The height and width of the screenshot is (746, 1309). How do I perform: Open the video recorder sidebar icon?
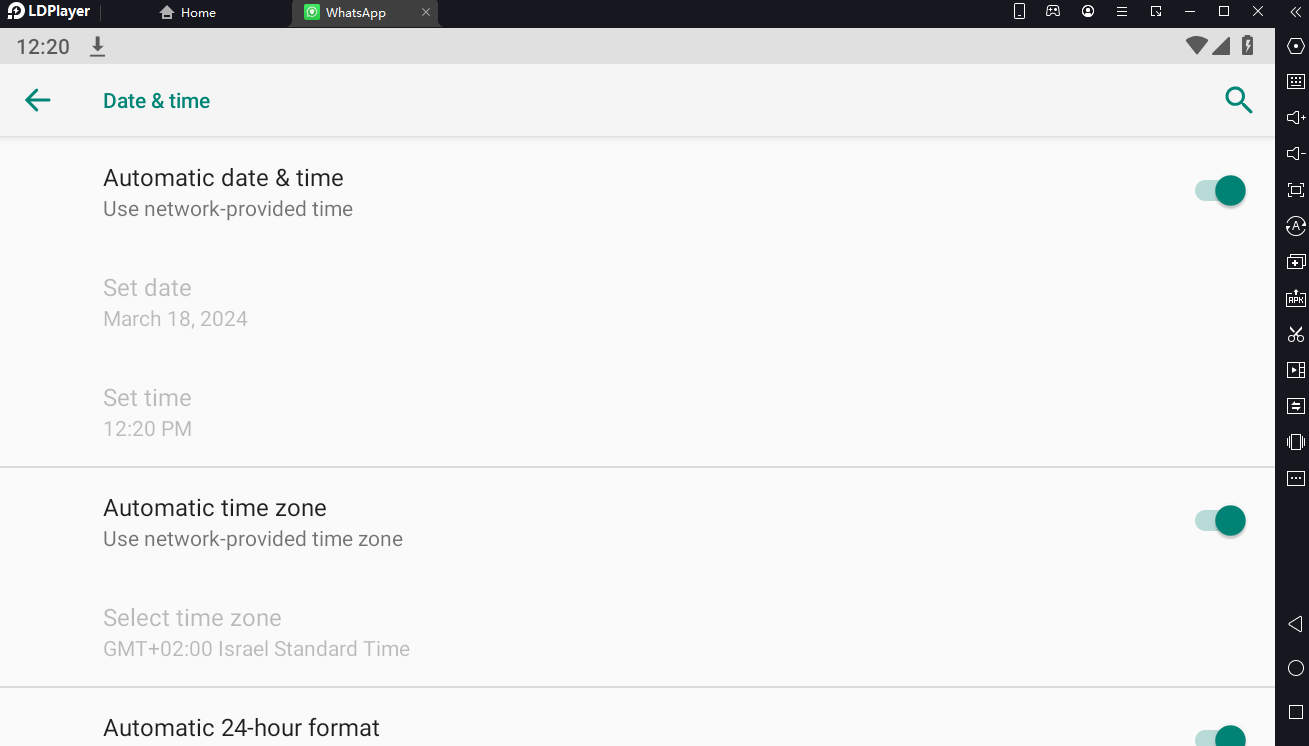1296,370
